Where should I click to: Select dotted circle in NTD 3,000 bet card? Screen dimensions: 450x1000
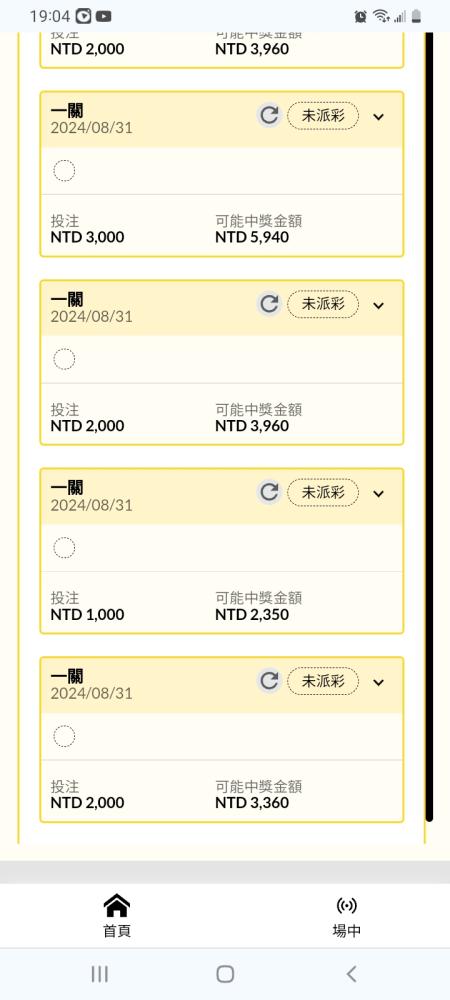[x=64, y=171]
